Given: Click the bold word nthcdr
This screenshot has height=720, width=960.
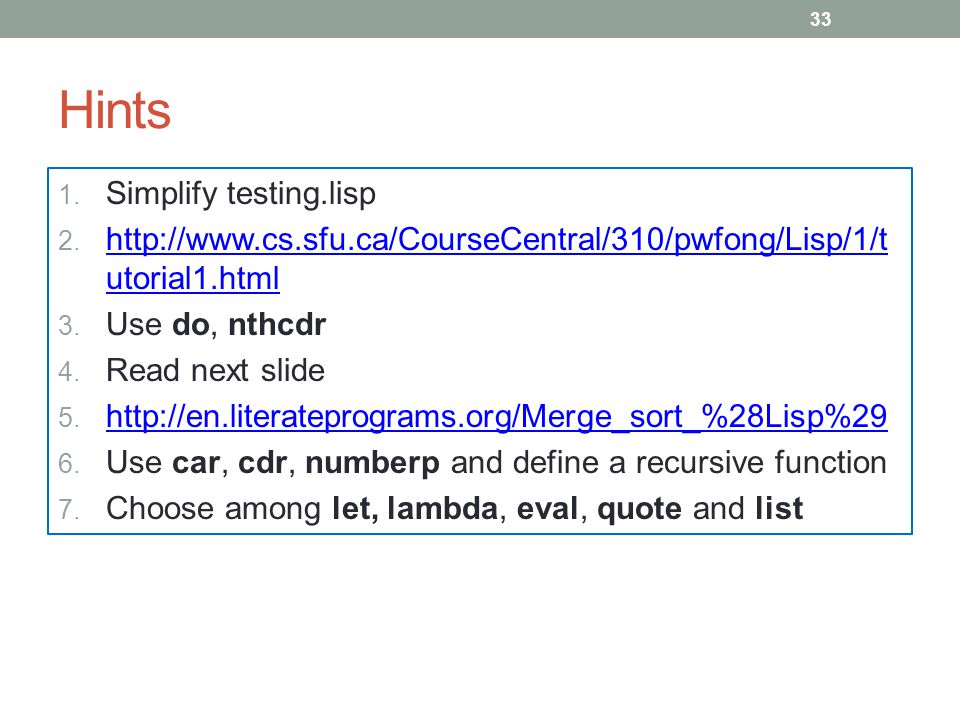Looking at the screenshot, I should point(277,324).
